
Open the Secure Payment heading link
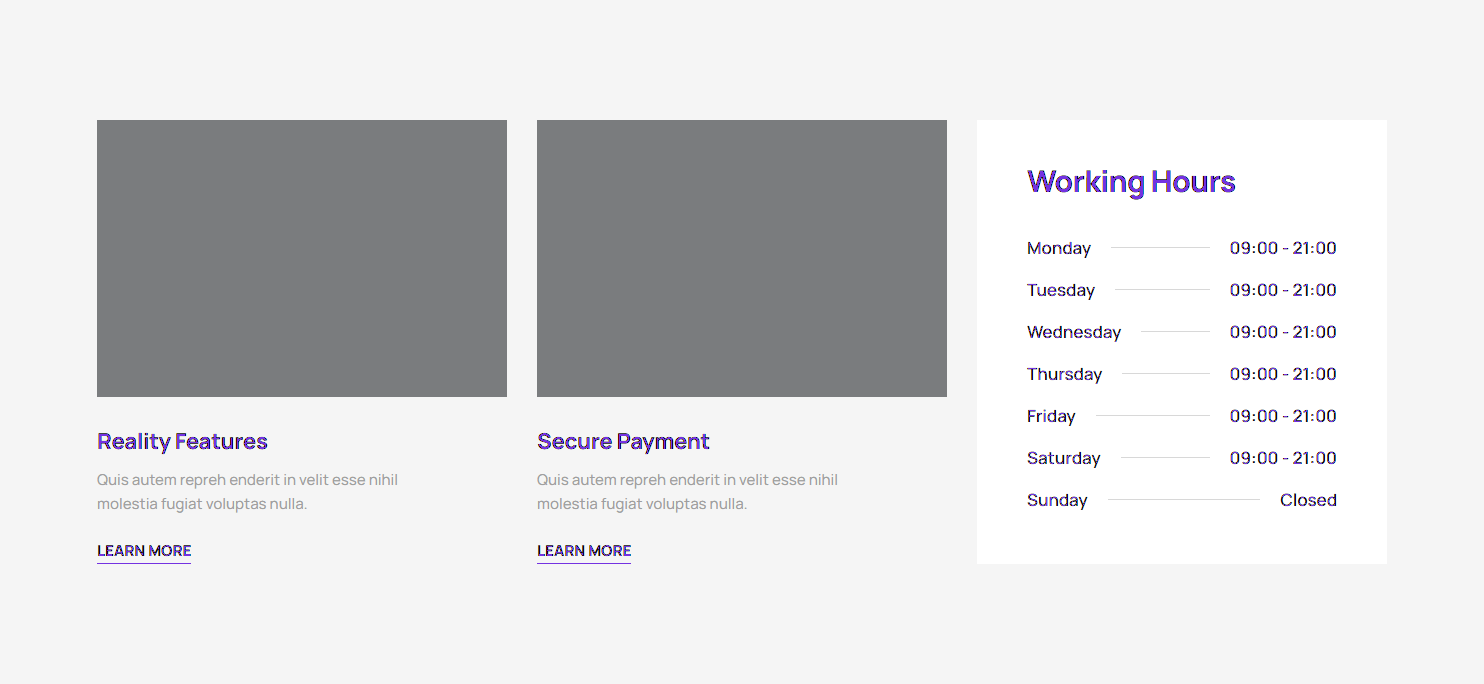623,441
